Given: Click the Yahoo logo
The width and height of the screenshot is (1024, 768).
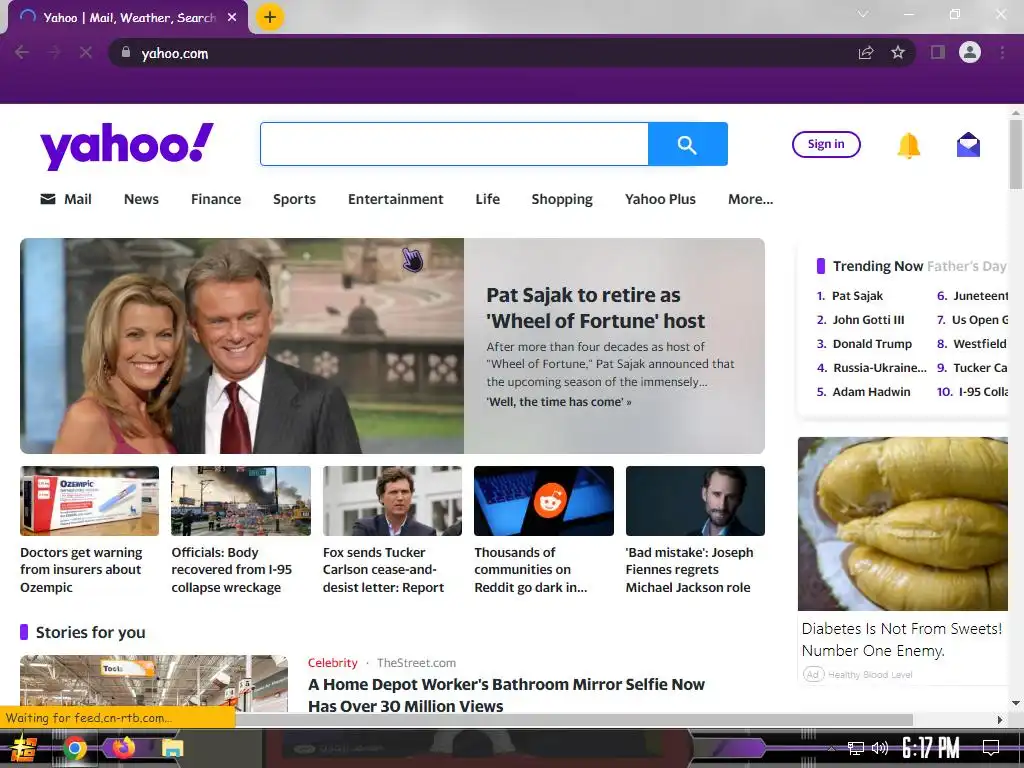Looking at the screenshot, I should (127, 145).
